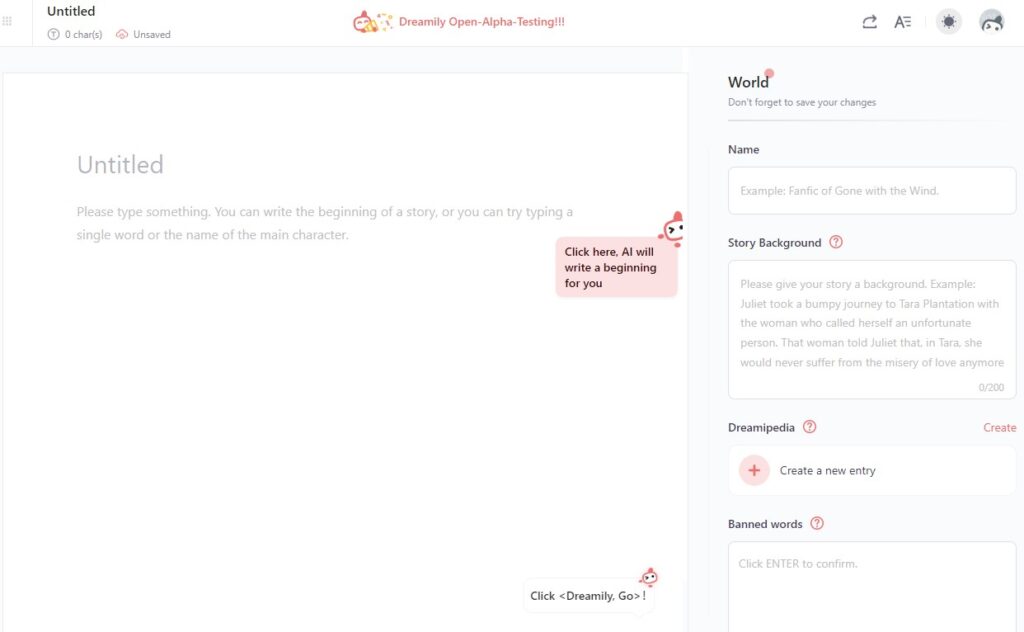This screenshot has height=632, width=1024.
Task: Click 'Create a new entry' text button
Action: click(x=827, y=470)
